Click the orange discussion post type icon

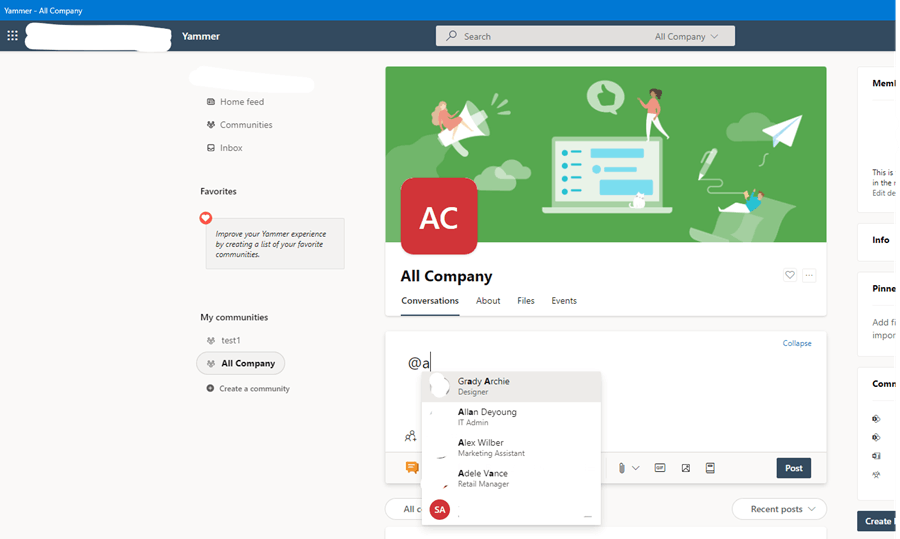[412, 467]
